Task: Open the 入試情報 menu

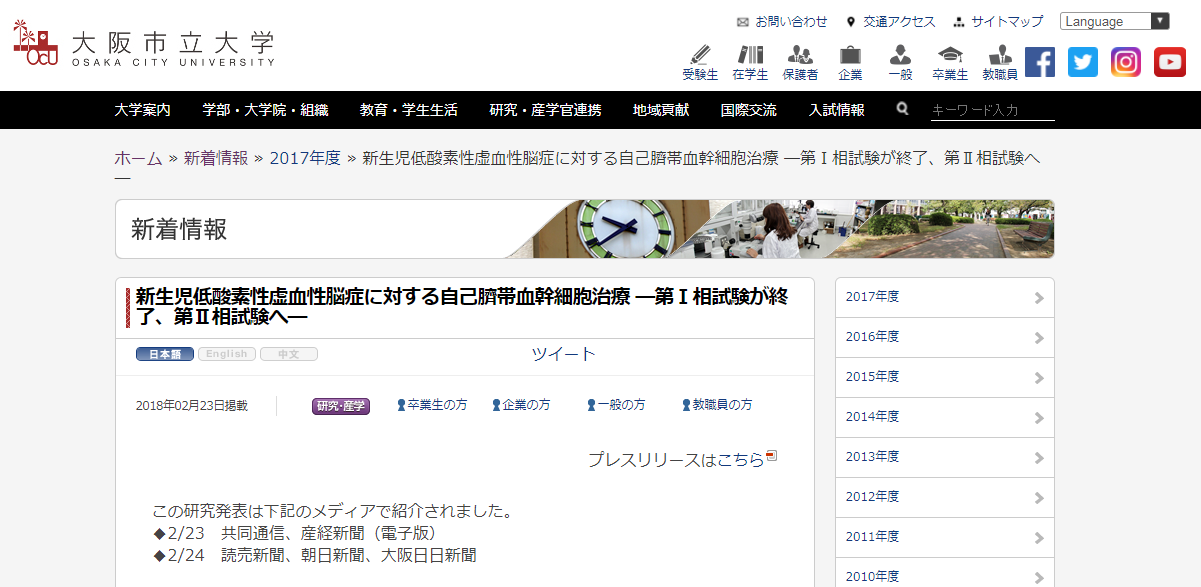Action: coord(837,110)
